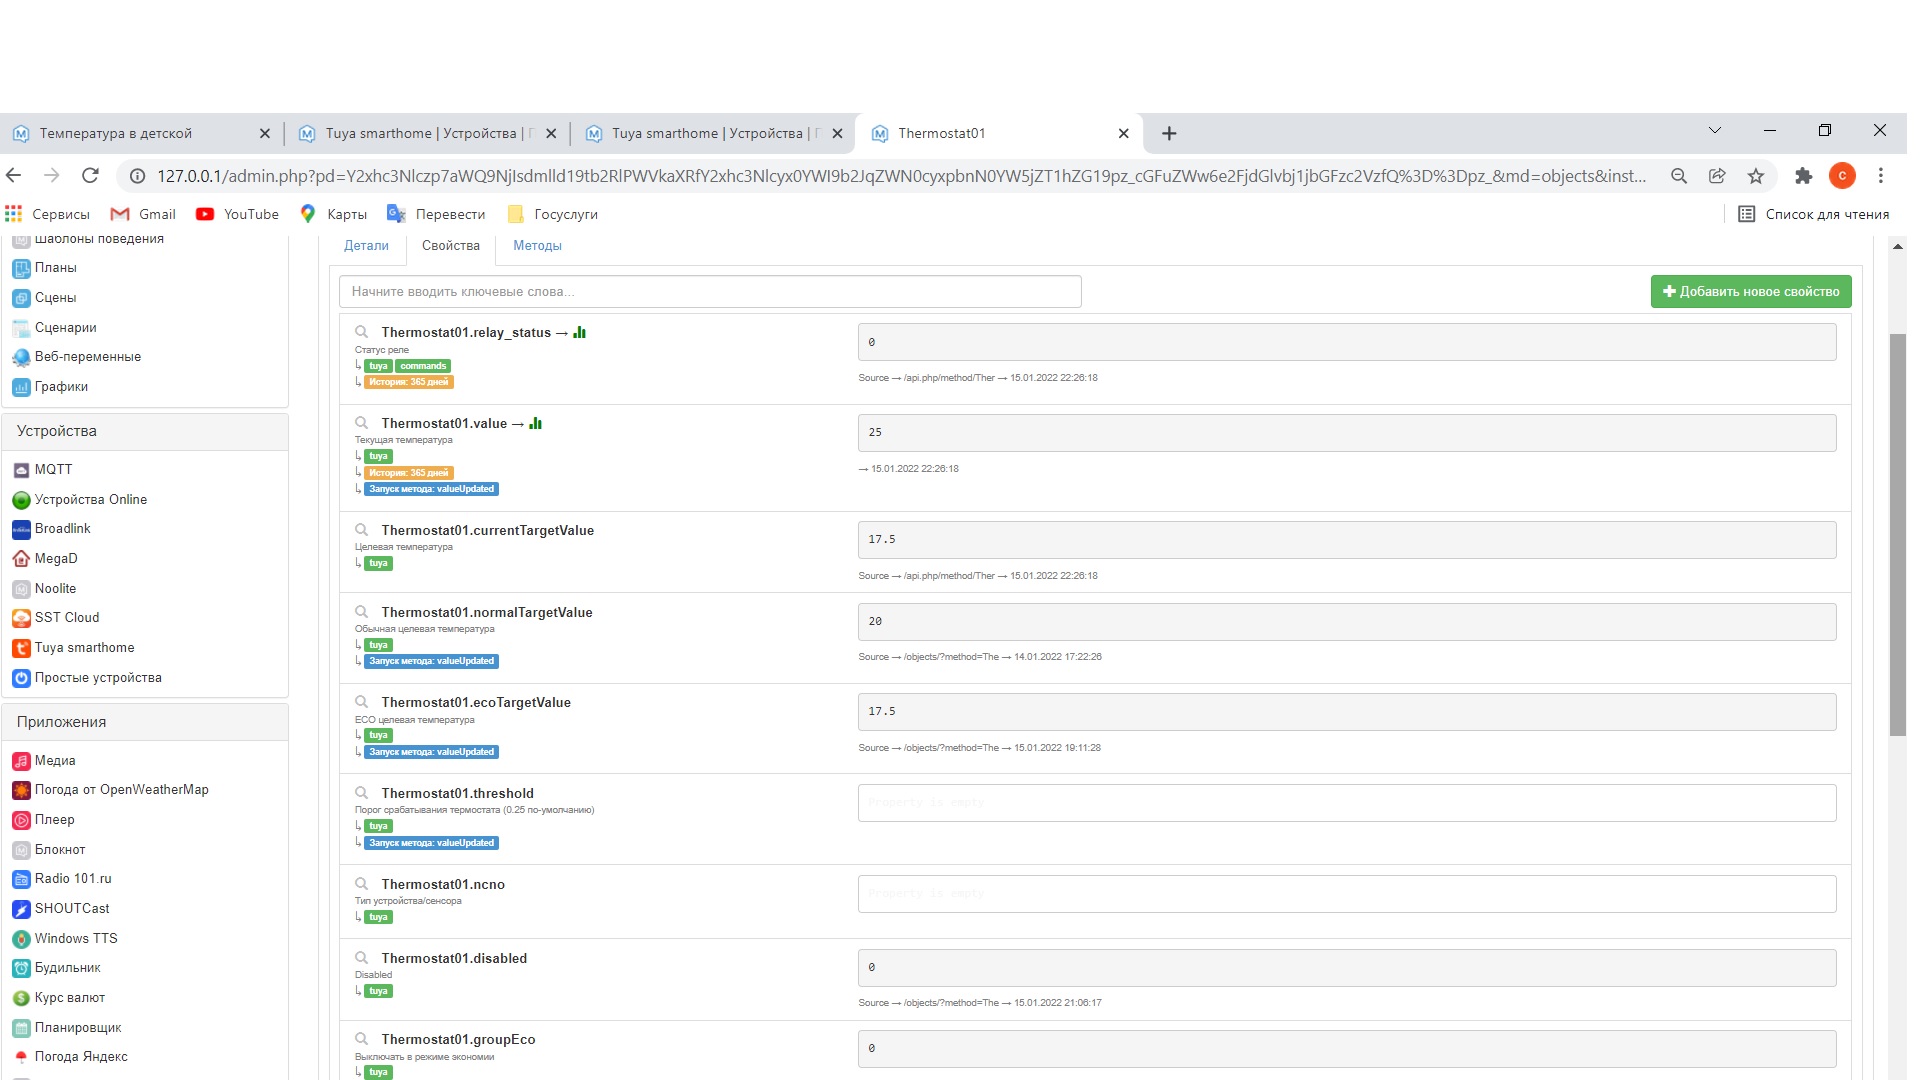Click the magnifier icon beside Thermostat01.threshold
This screenshot has height=1080, width=1920.
click(x=362, y=793)
